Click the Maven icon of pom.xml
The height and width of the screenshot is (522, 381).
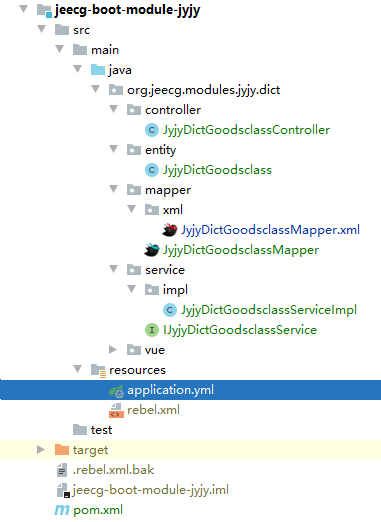pyautogui.click(x=62, y=510)
